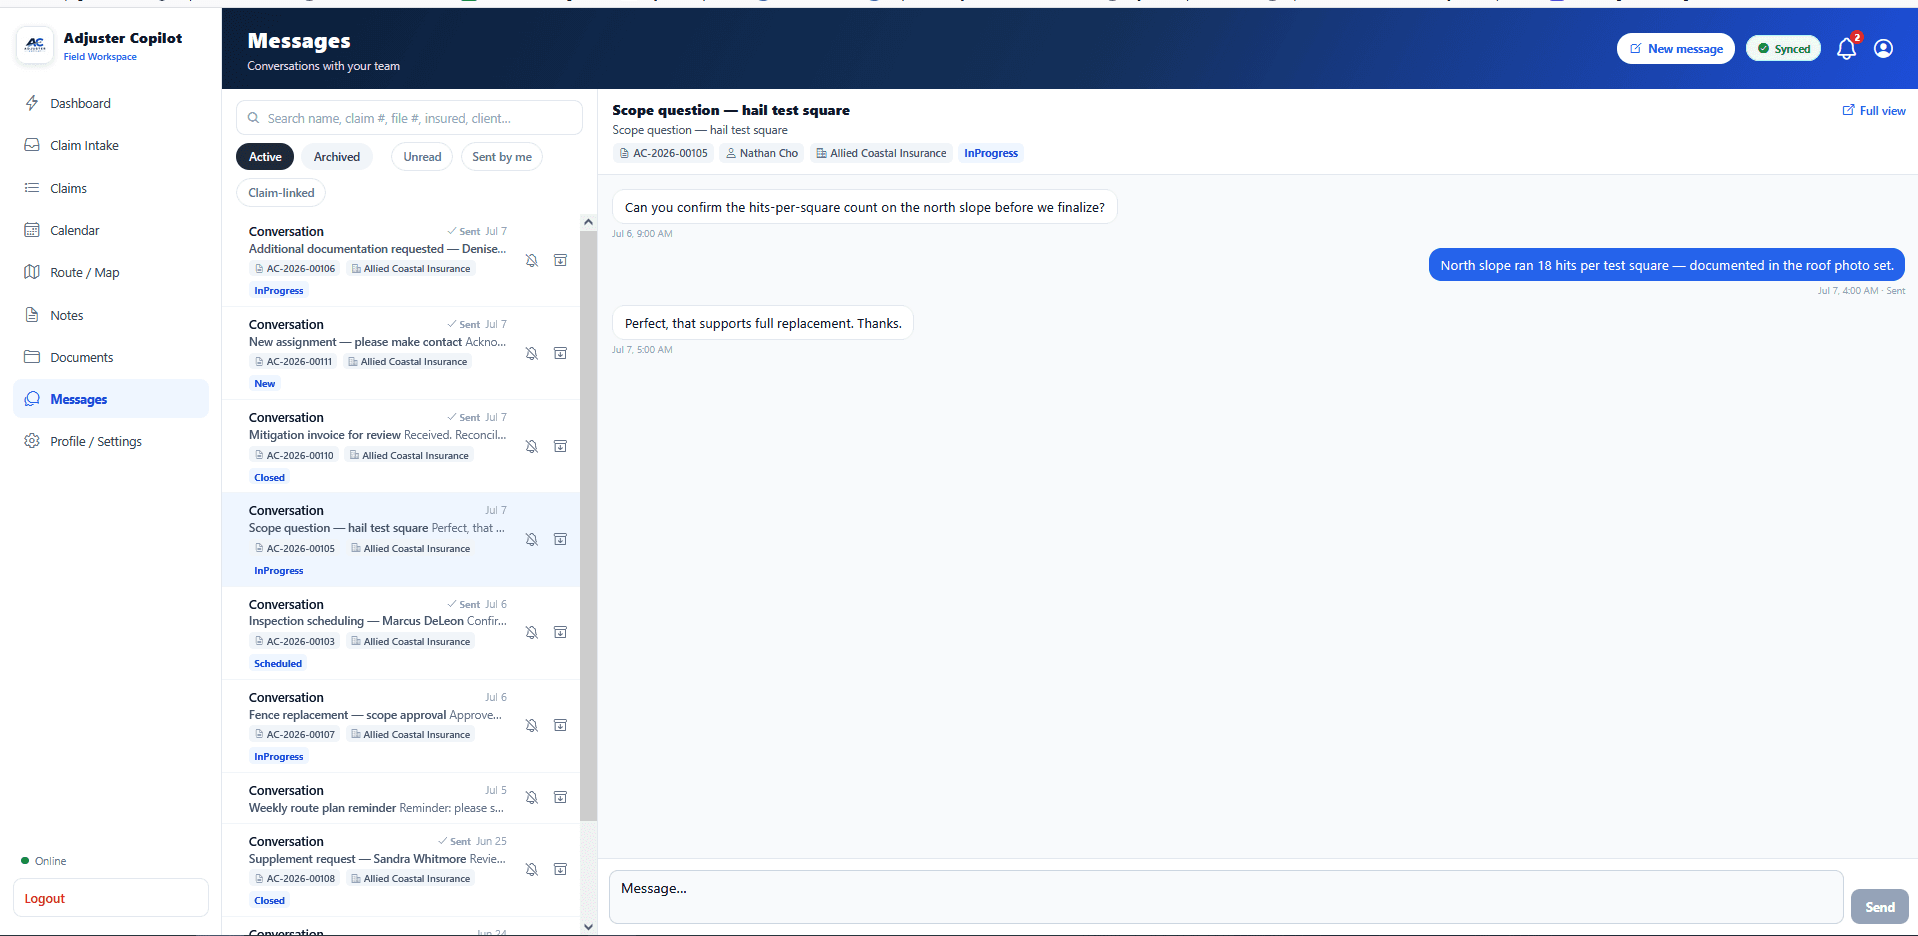Archive the Supplement request conversation
The image size is (1918, 936).
pyautogui.click(x=561, y=869)
